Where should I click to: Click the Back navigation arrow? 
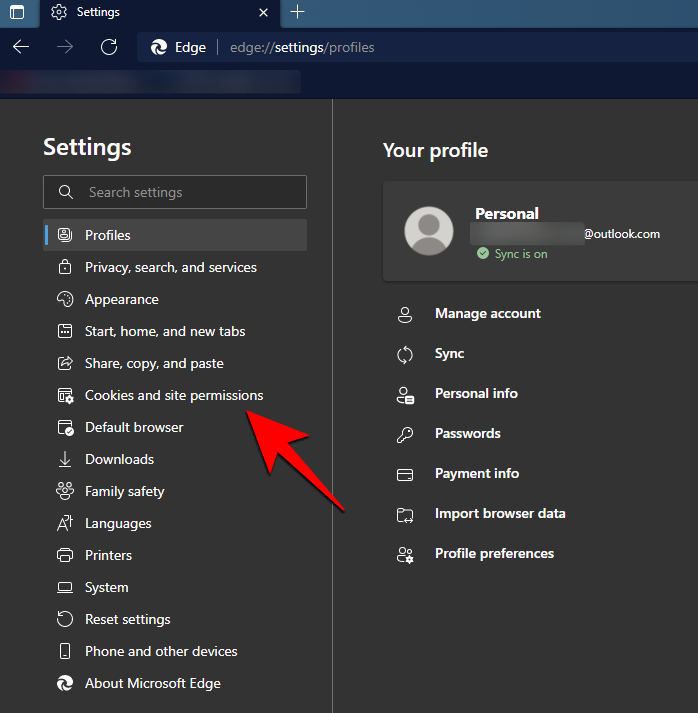(21, 47)
